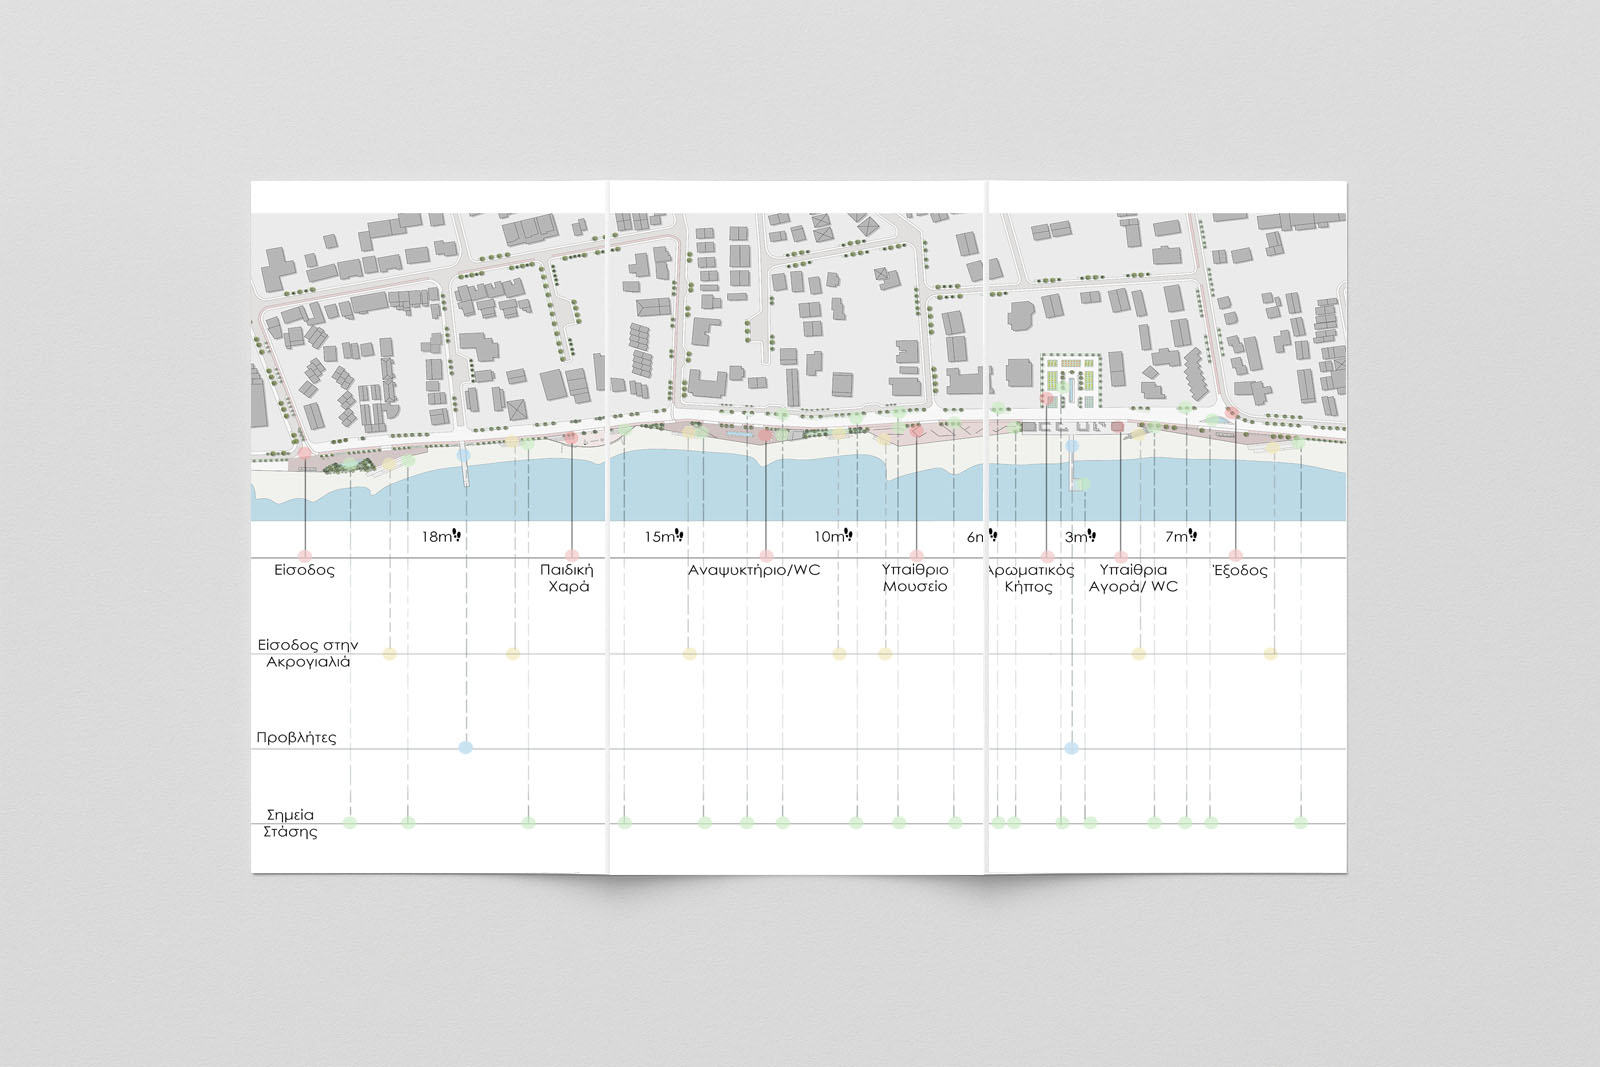Toggle the yellow beach-access dot below Αναψυκτήριο/WC

(x=688, y=655)
